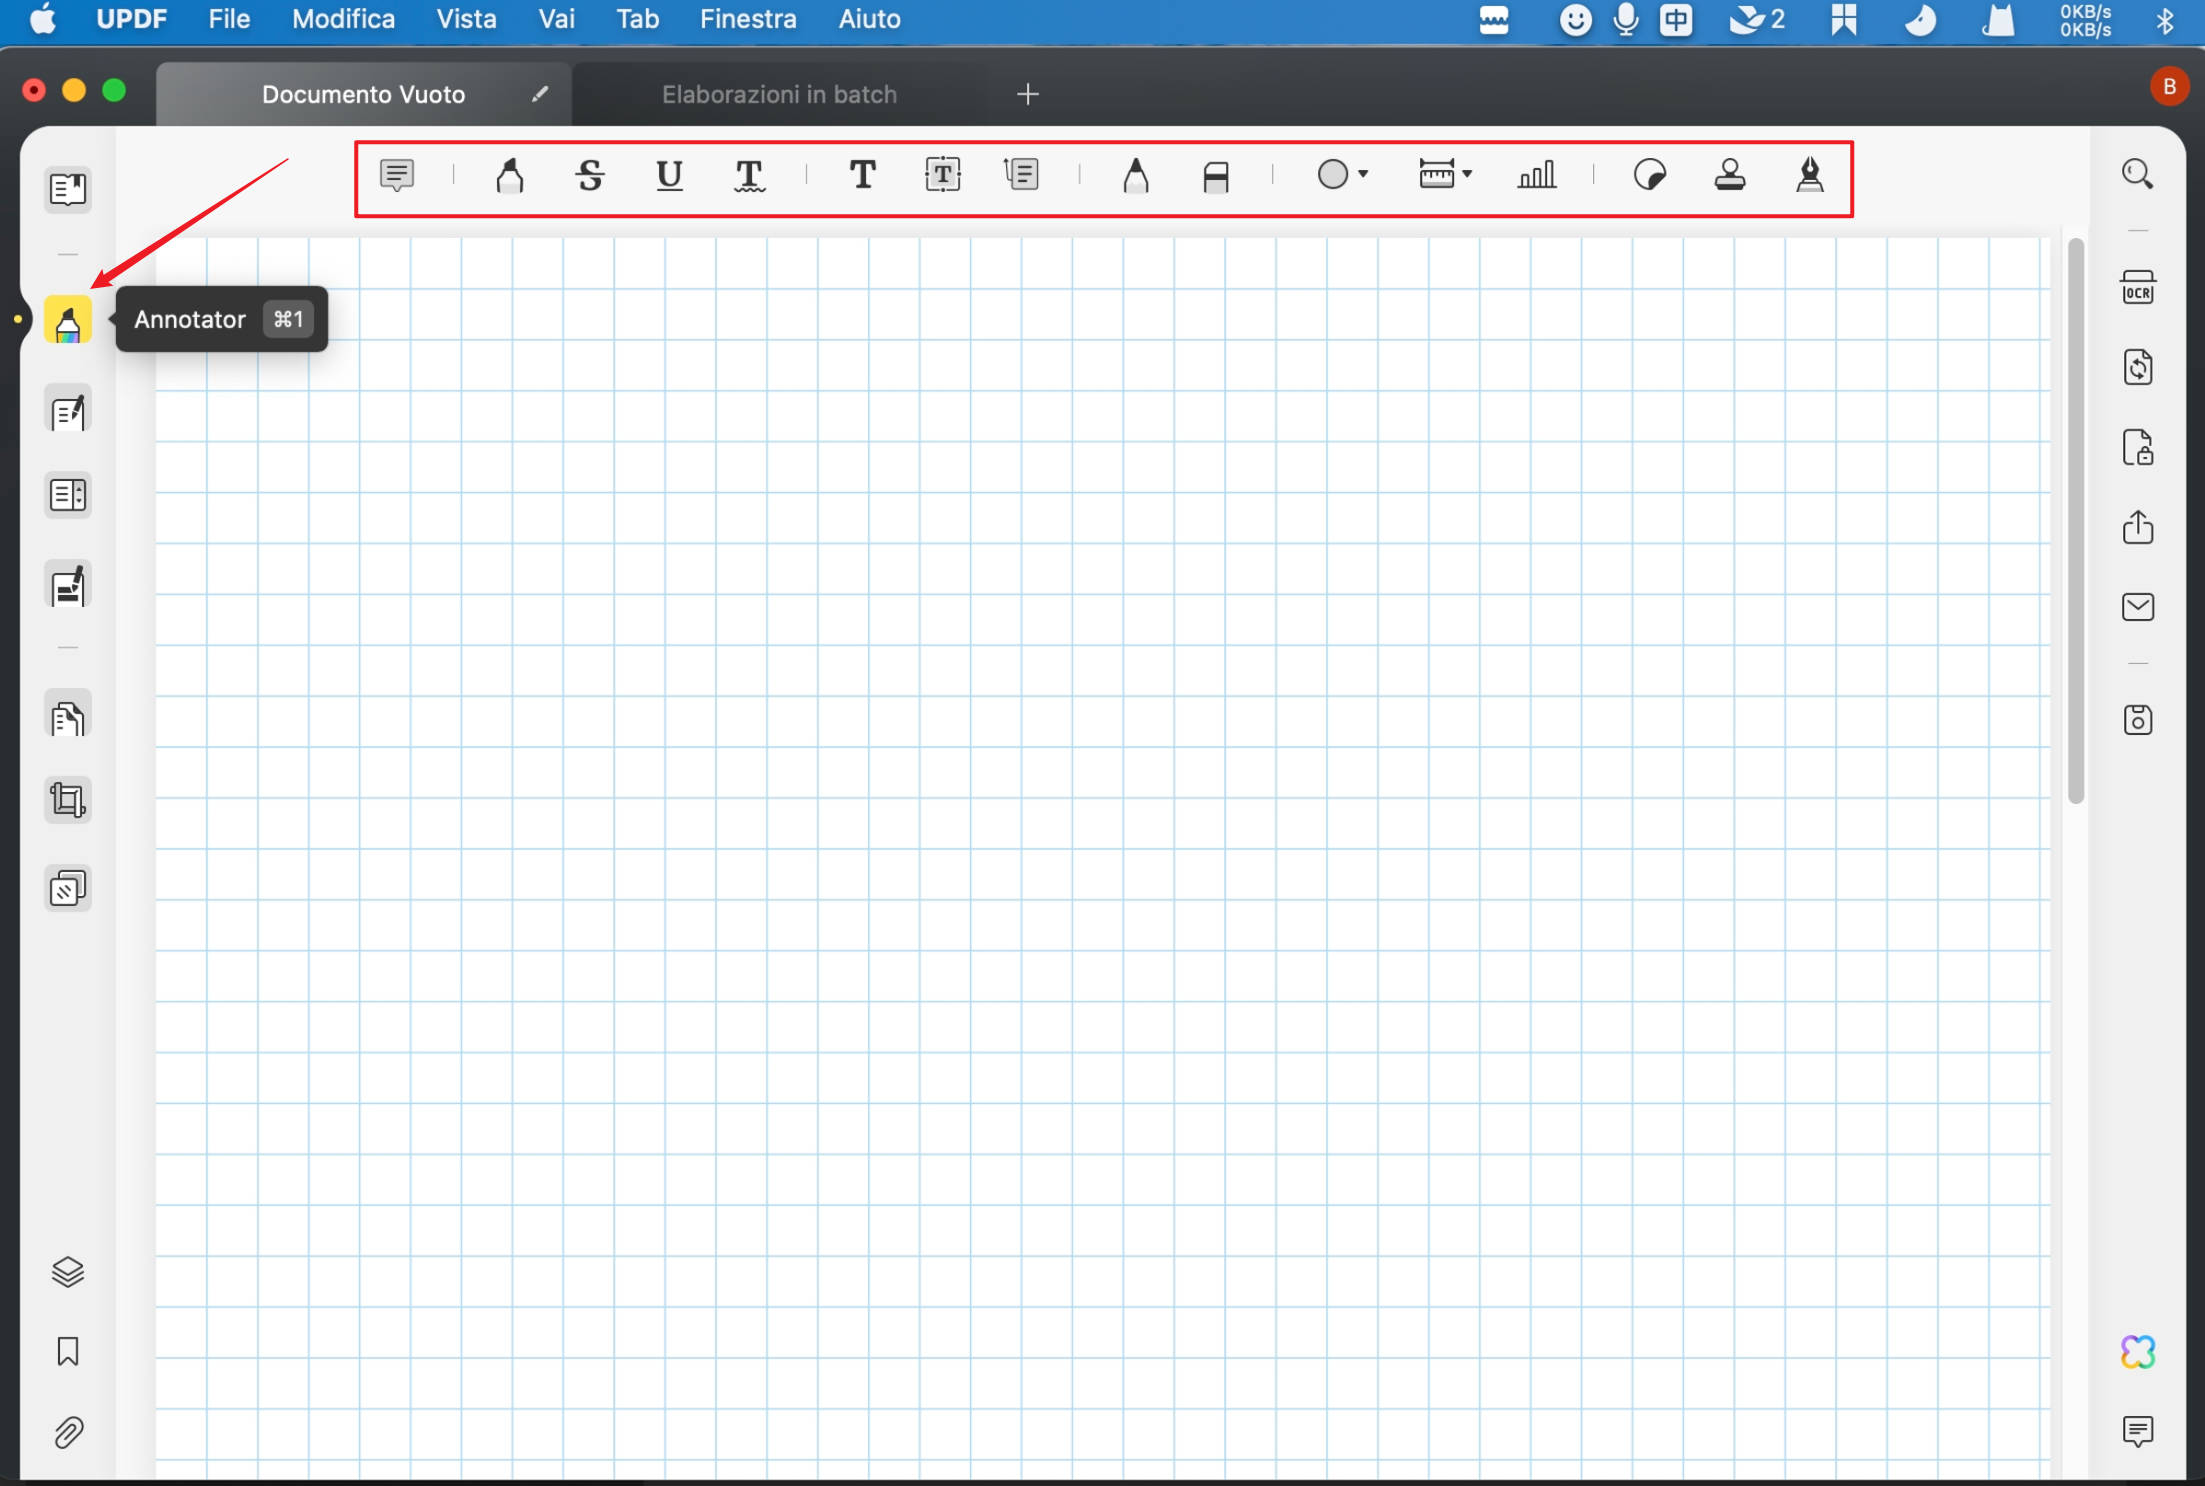Open the Tab menu

[x=637, y=19]
